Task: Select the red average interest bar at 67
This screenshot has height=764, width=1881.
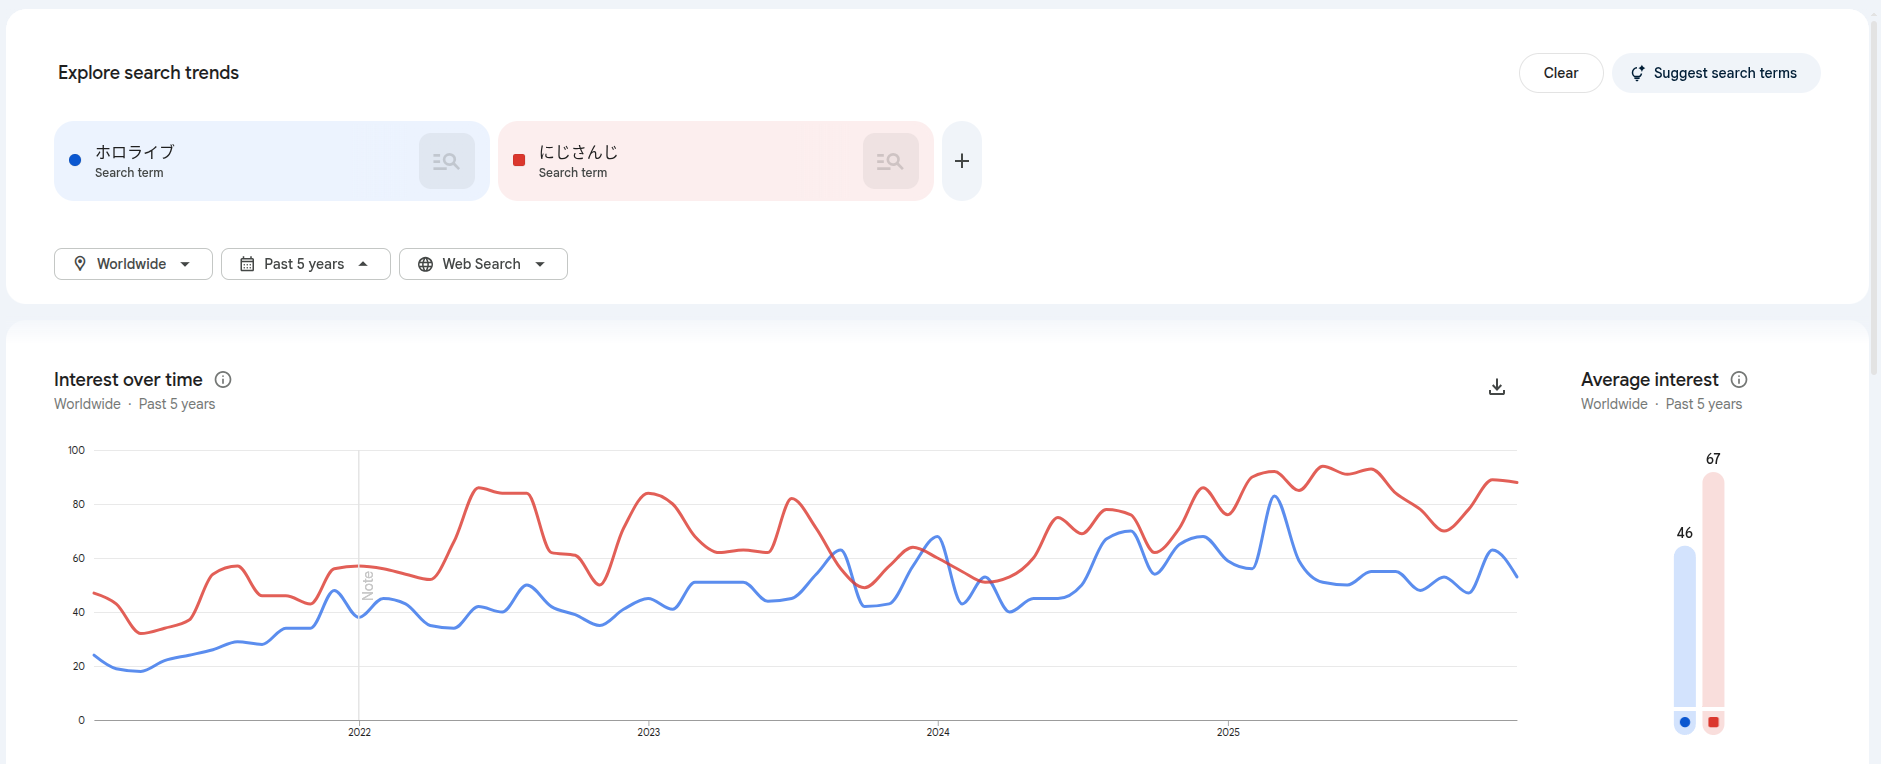Action: click(x=1713, y=589)
